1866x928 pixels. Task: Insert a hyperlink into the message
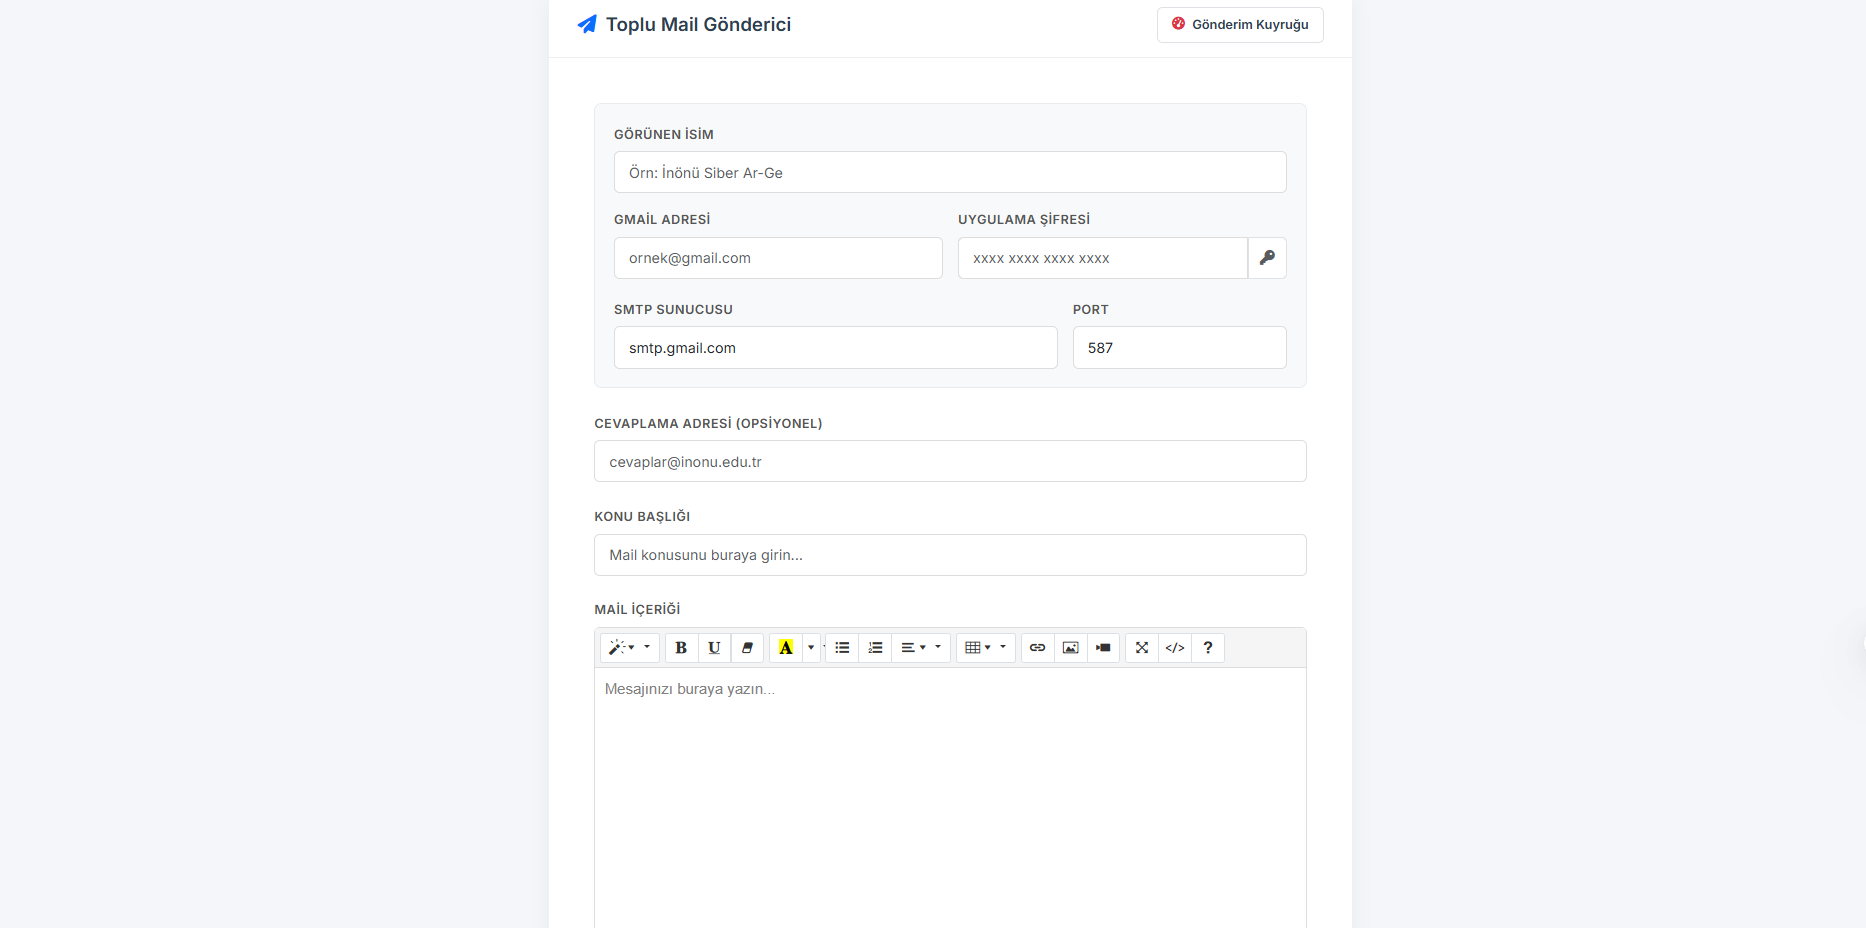(x=1037, y=648)
